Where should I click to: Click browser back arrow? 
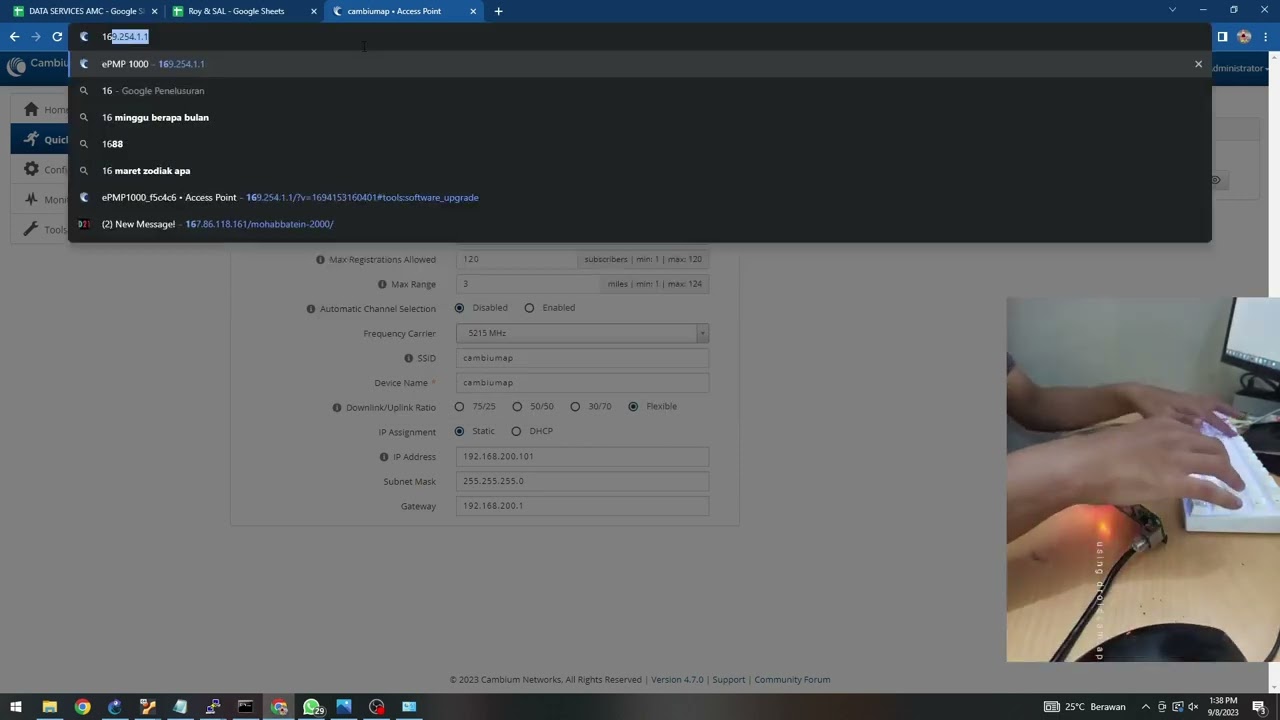(x=14, y=37)
